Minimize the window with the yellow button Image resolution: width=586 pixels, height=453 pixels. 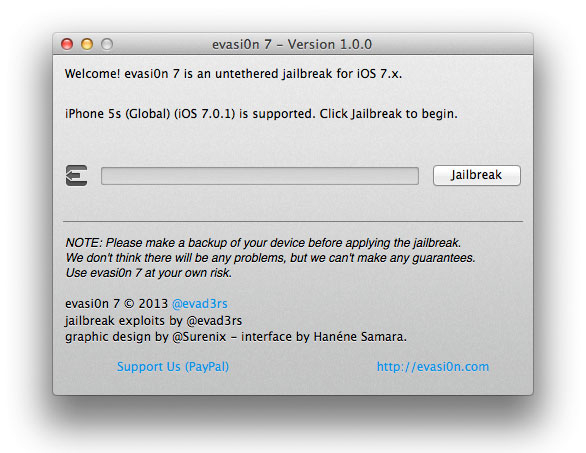[x=87, y=44]
